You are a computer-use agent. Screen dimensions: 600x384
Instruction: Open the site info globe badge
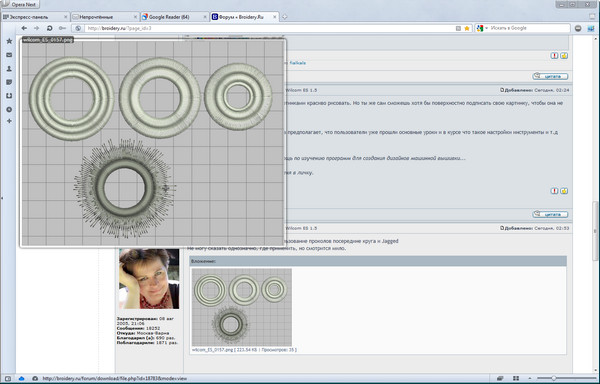[x=78, y=28]
